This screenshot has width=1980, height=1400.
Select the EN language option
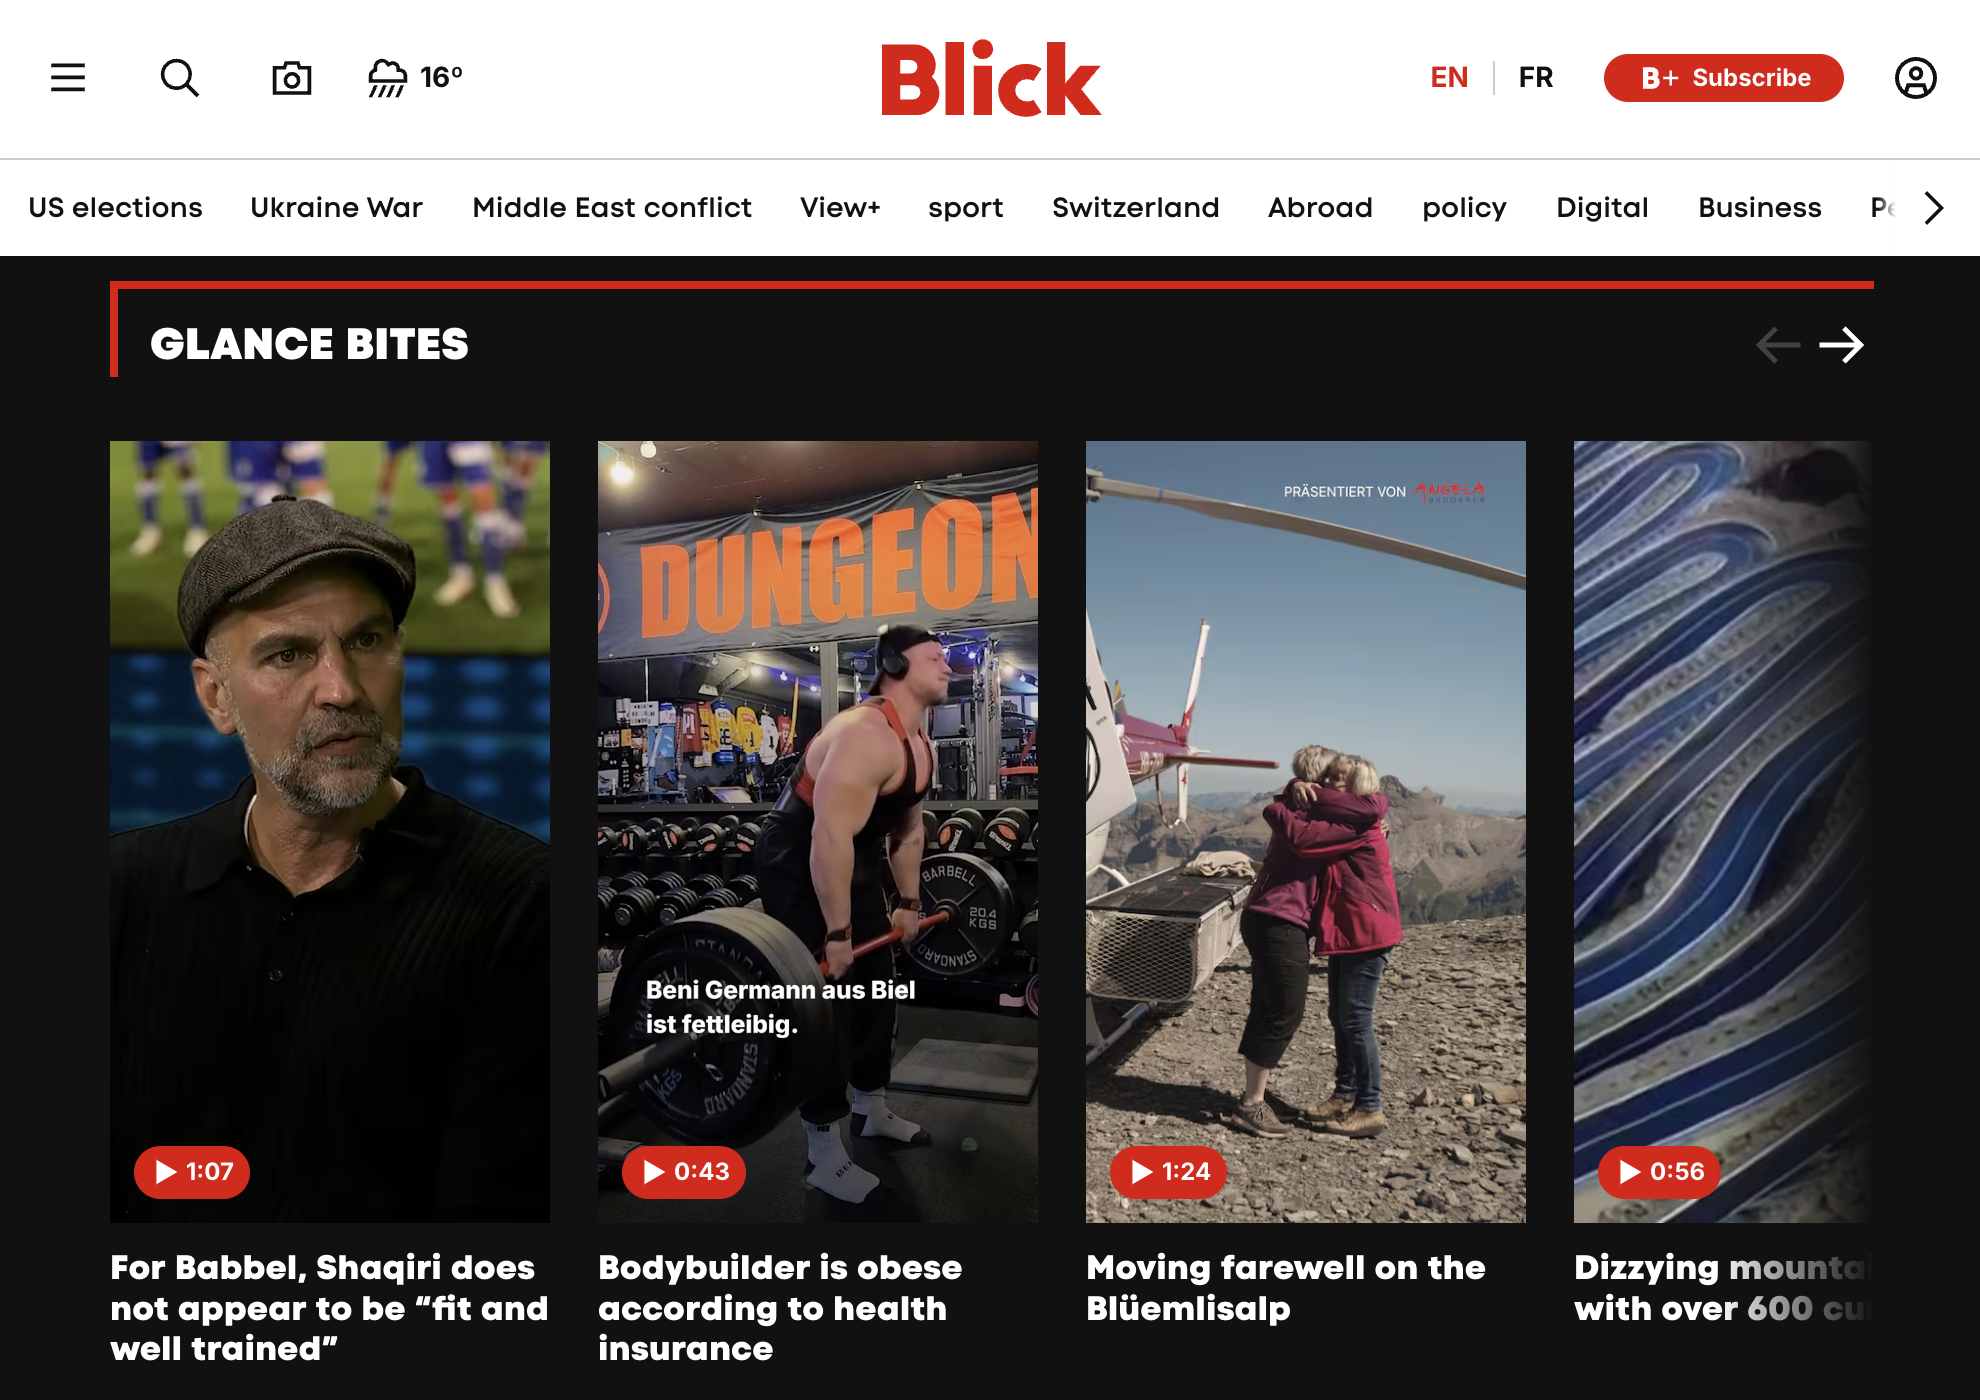(1449, 78)
